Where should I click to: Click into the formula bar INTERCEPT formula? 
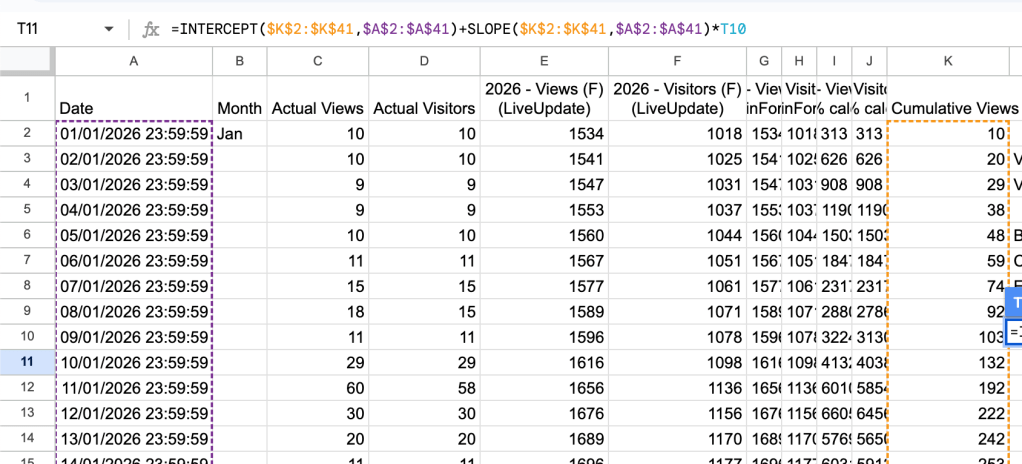450,29
